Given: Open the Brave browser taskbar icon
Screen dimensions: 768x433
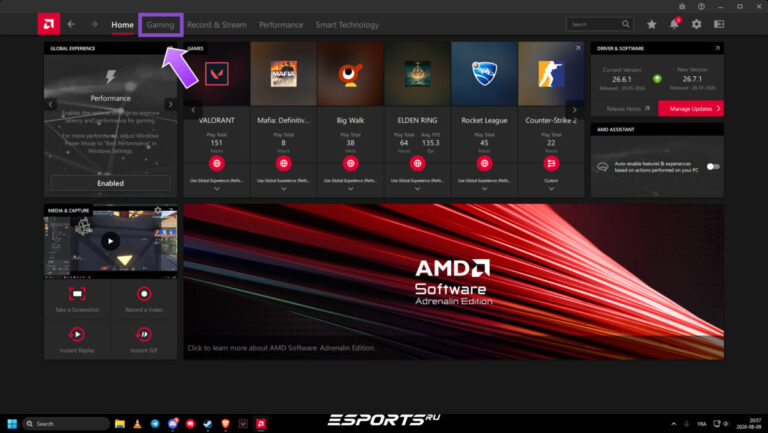Looking at the screenshot, I should (x=225, y=424).
